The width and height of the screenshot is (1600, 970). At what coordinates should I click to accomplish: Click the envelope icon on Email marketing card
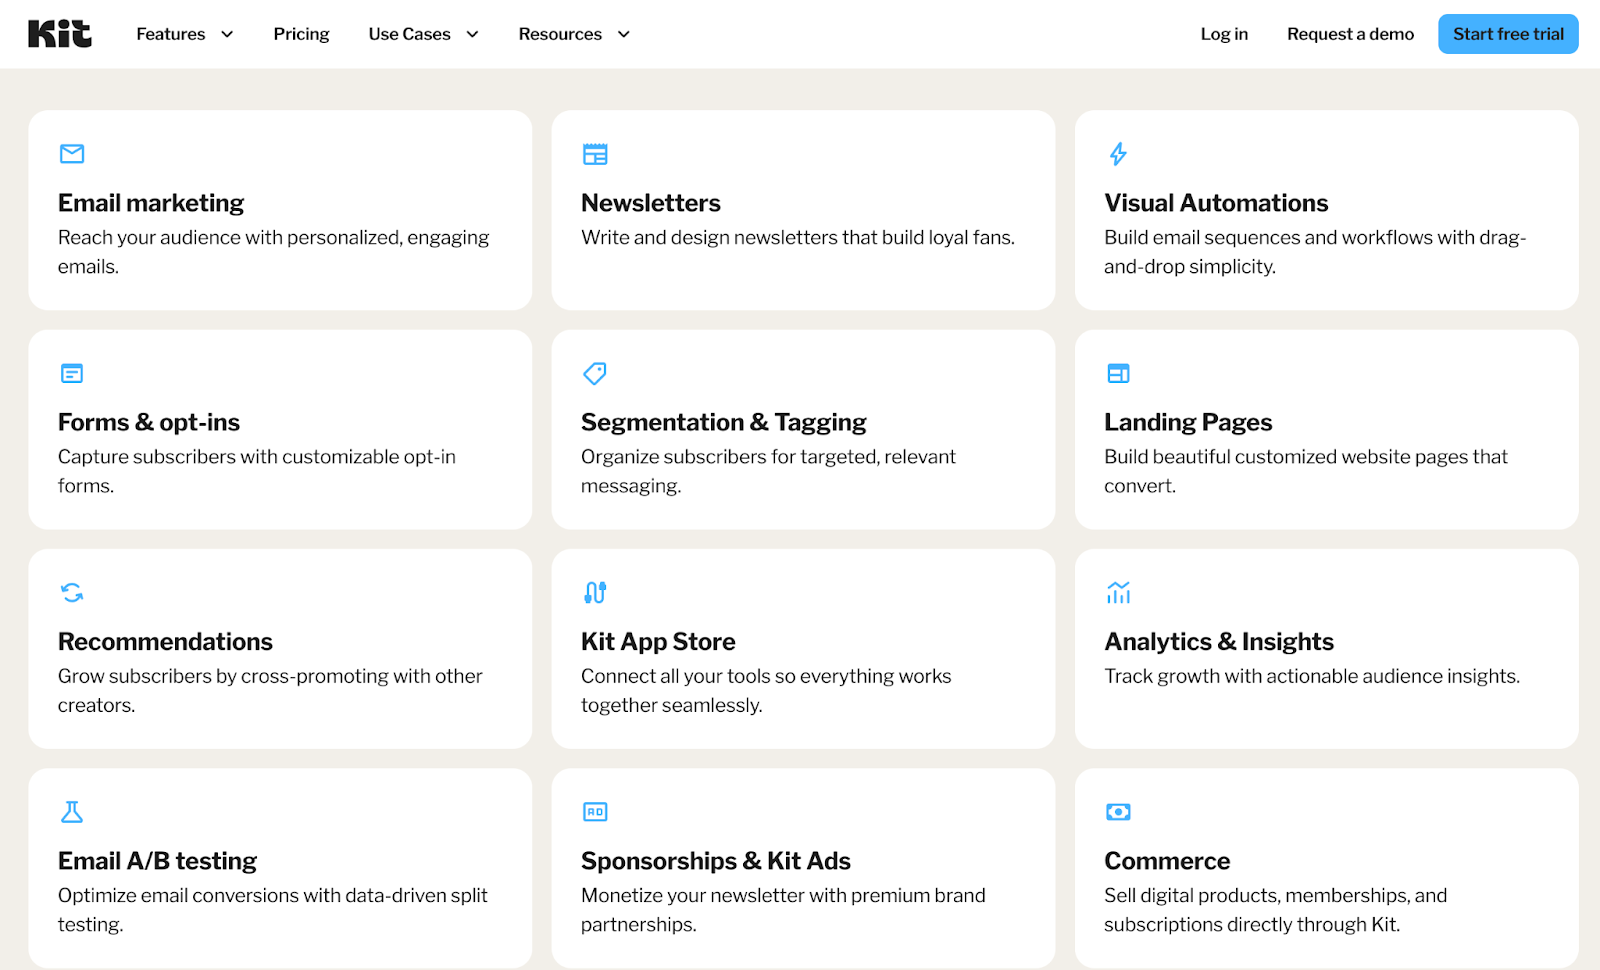(72, 154)
